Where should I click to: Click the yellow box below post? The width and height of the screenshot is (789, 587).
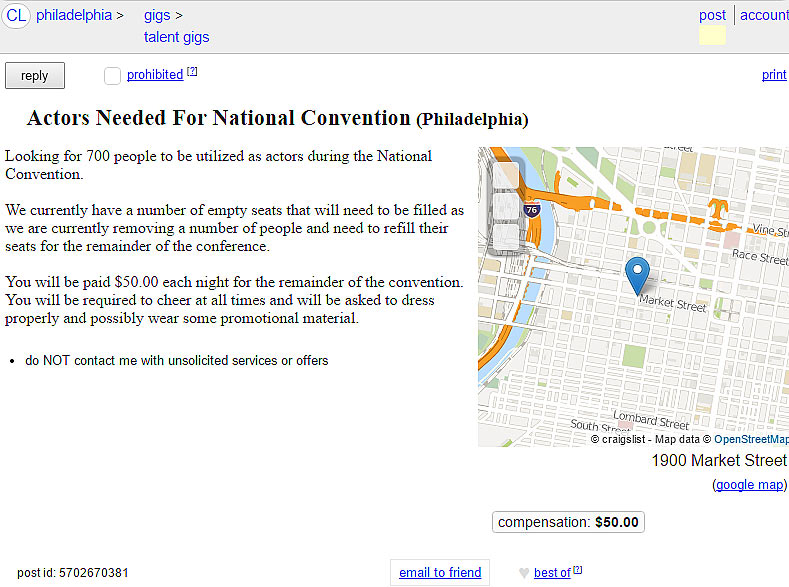coord(712,36)
